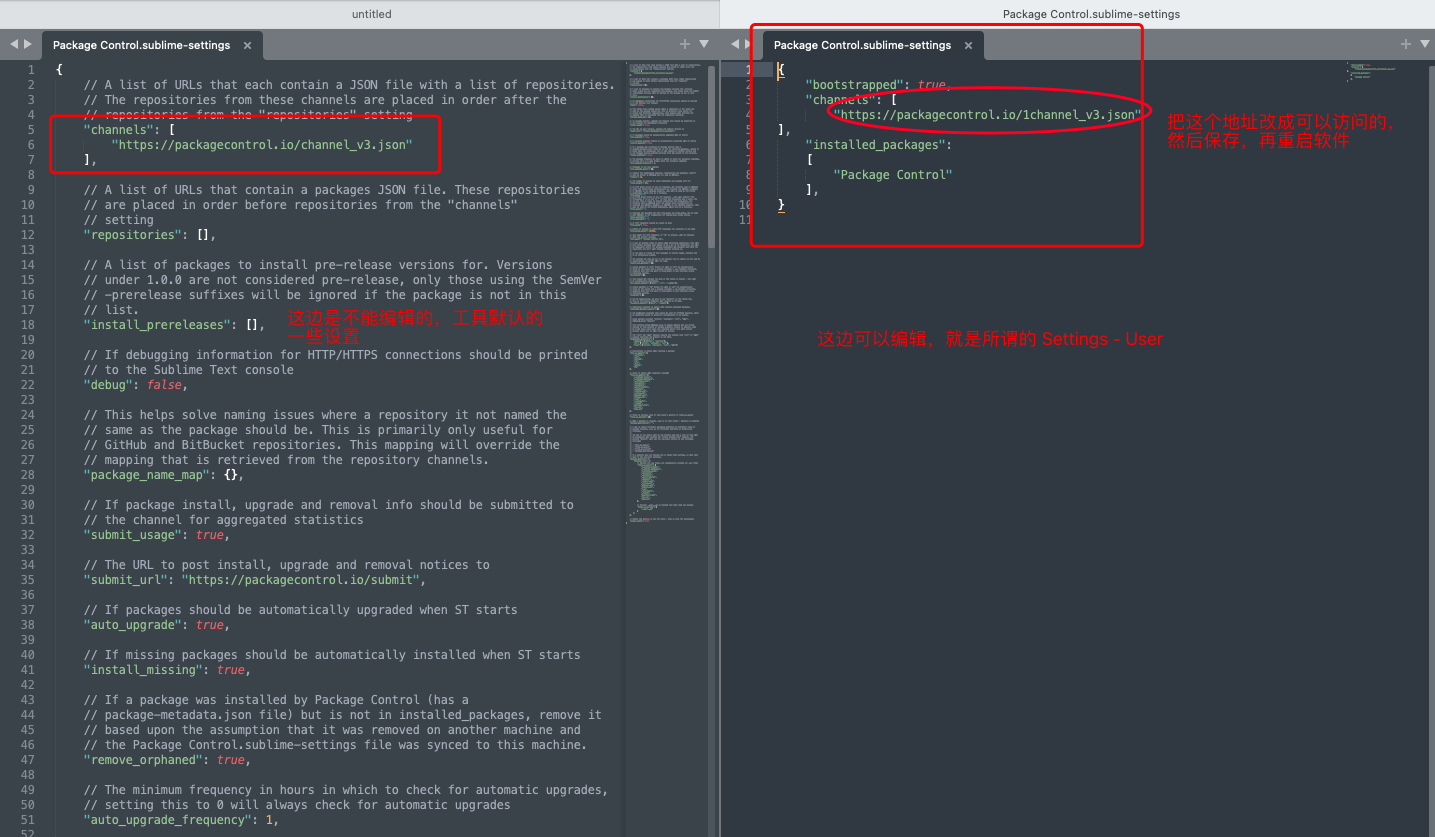Click "installed_packages" key in right pane

tap(875, 145)
